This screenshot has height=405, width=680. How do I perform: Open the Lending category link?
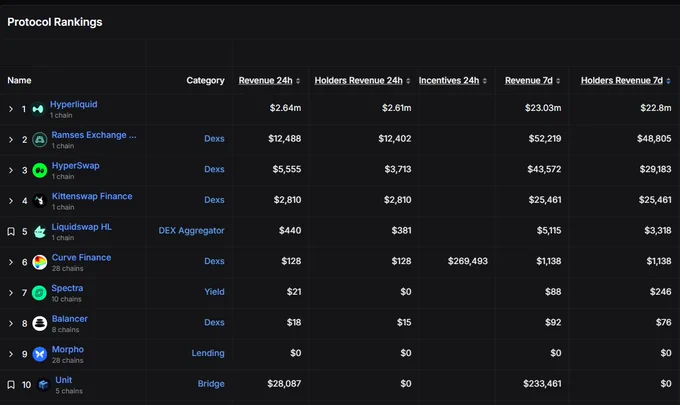[x=208, y=353]
